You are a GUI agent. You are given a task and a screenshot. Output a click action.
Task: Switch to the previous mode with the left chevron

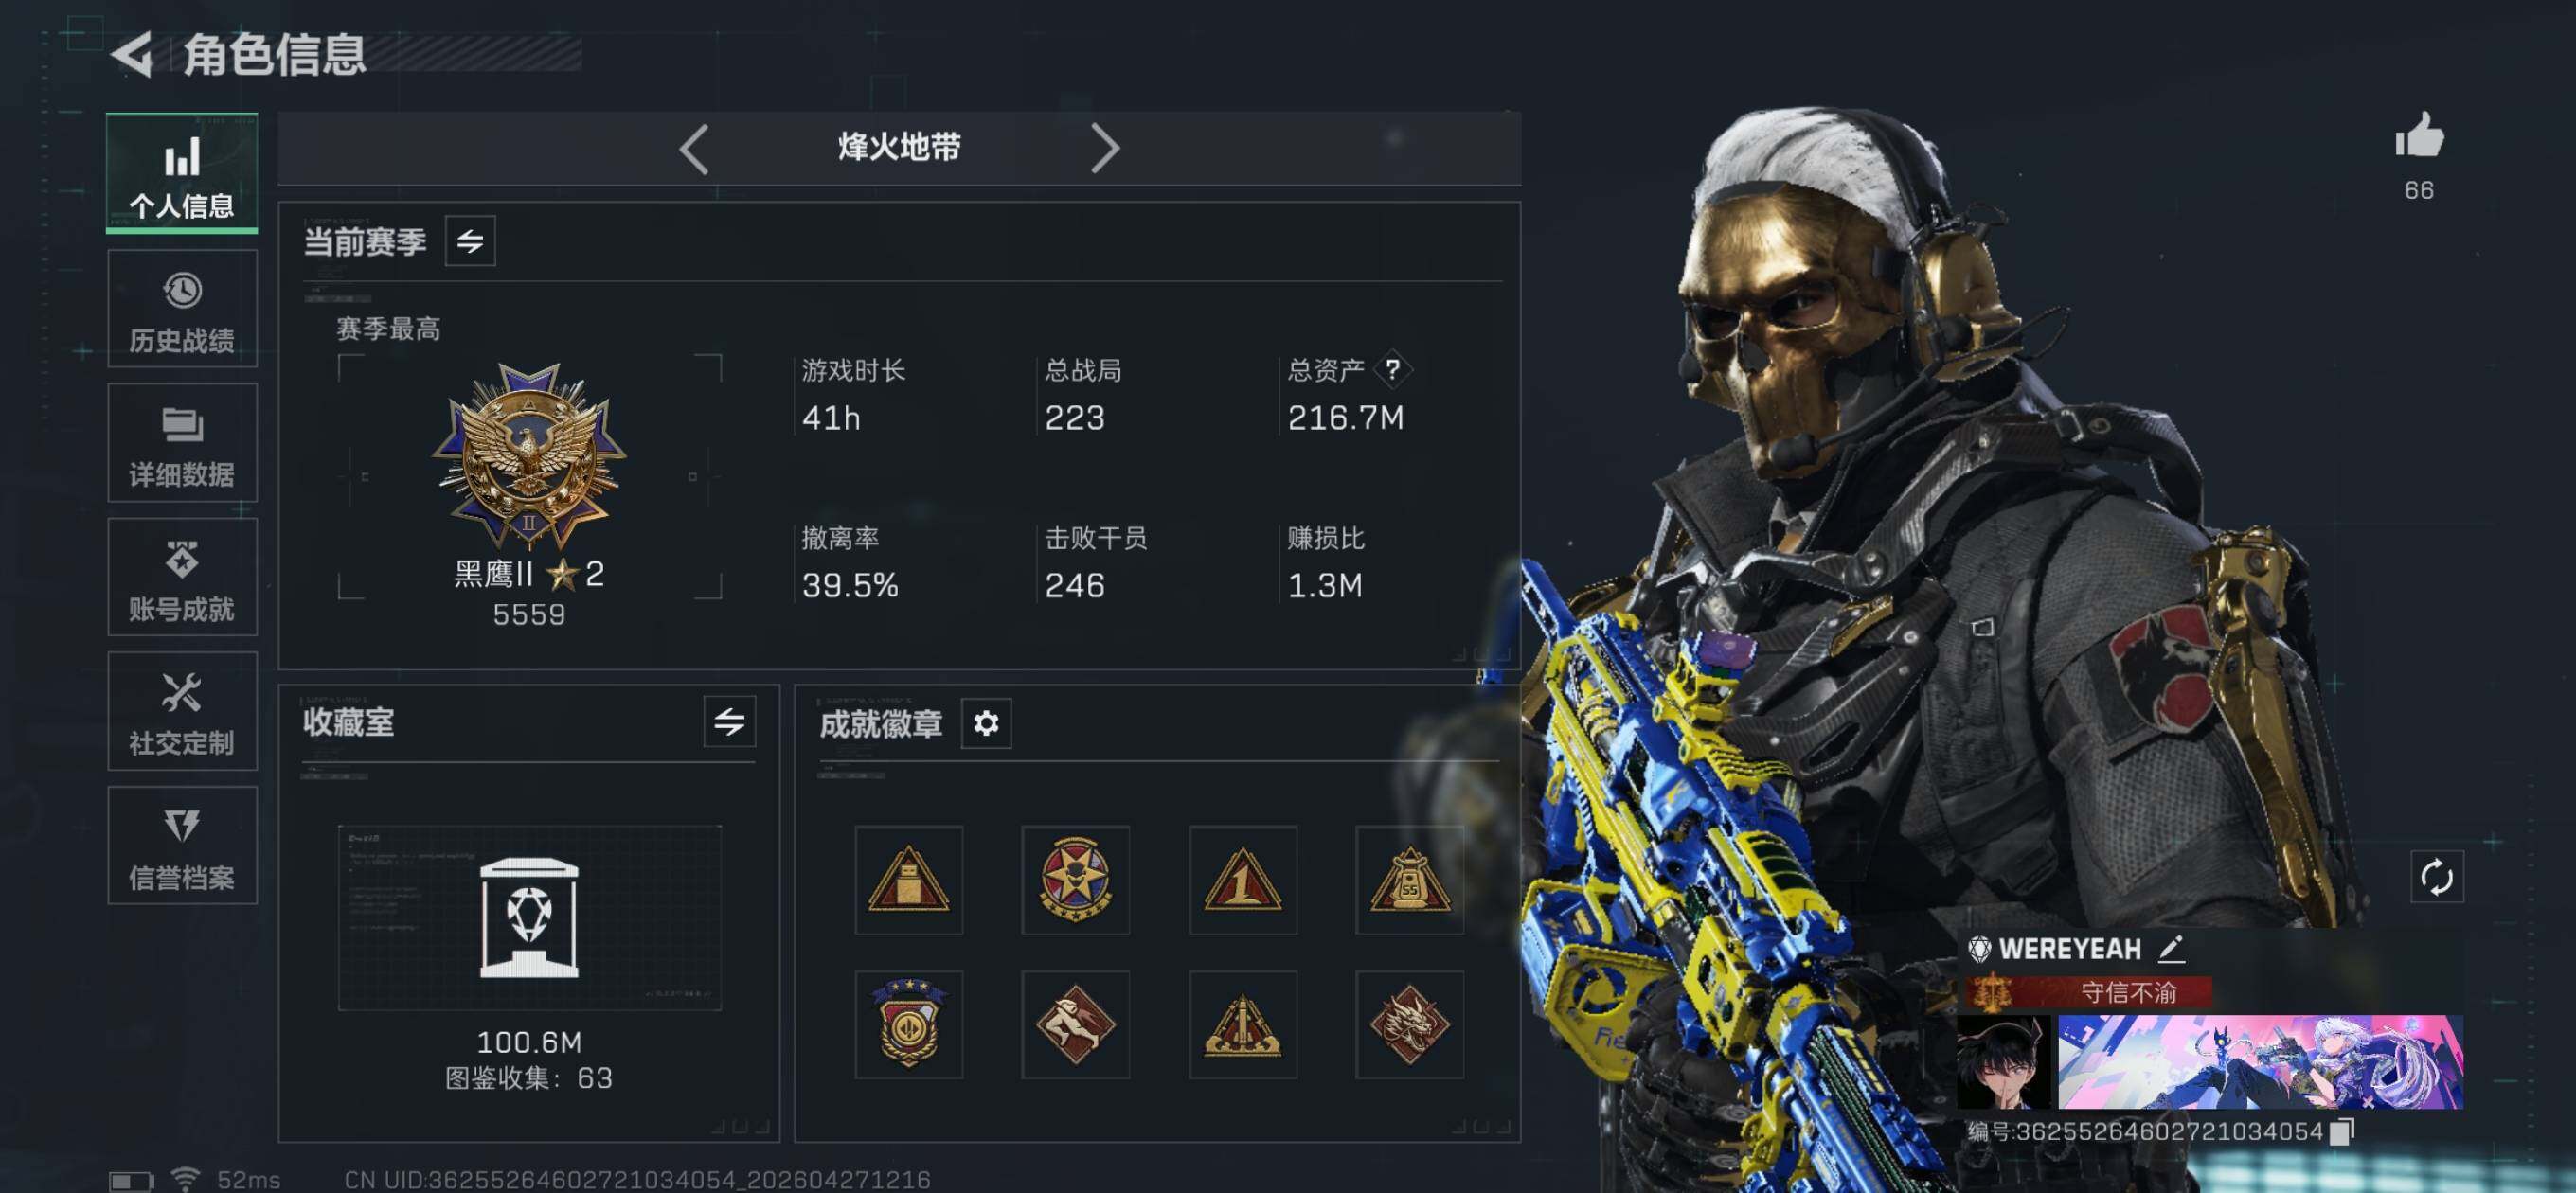[x=694, y=149]
